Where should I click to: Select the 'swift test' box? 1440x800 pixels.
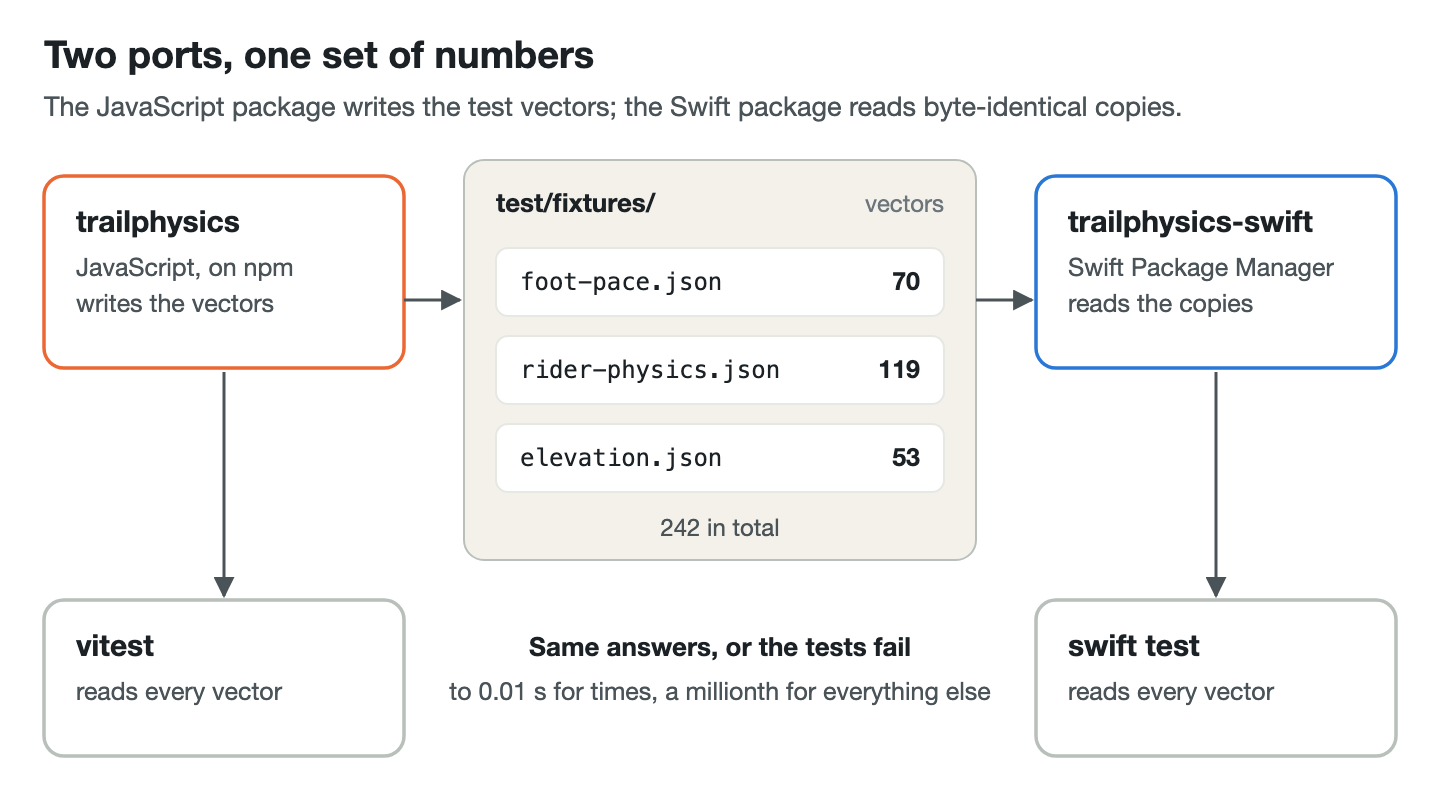click(1215, 678)
